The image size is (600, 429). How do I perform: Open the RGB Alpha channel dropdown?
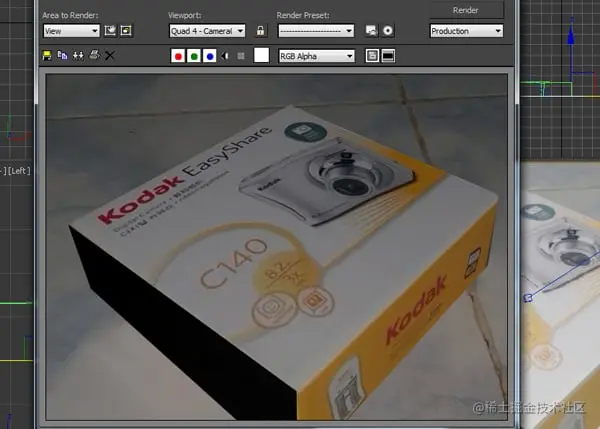(316, 56)
